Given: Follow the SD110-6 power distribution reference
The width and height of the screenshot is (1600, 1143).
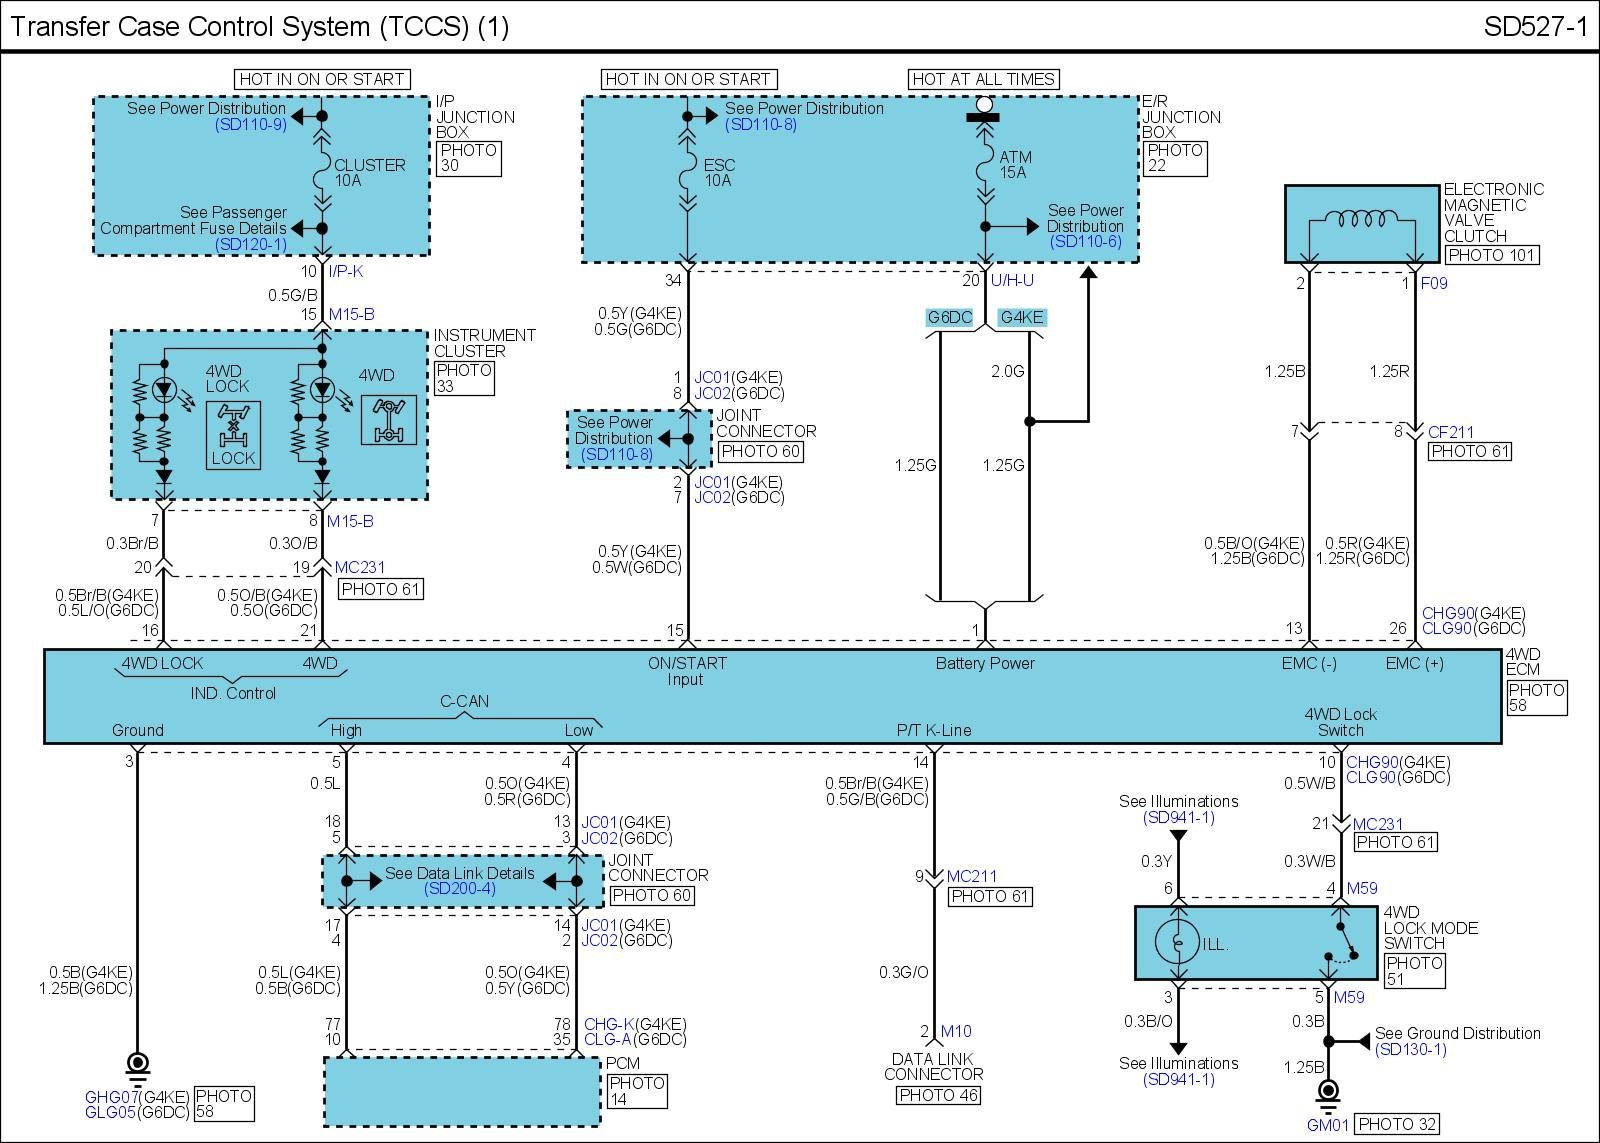Looking at the screenshot, I should [1085, 242].
